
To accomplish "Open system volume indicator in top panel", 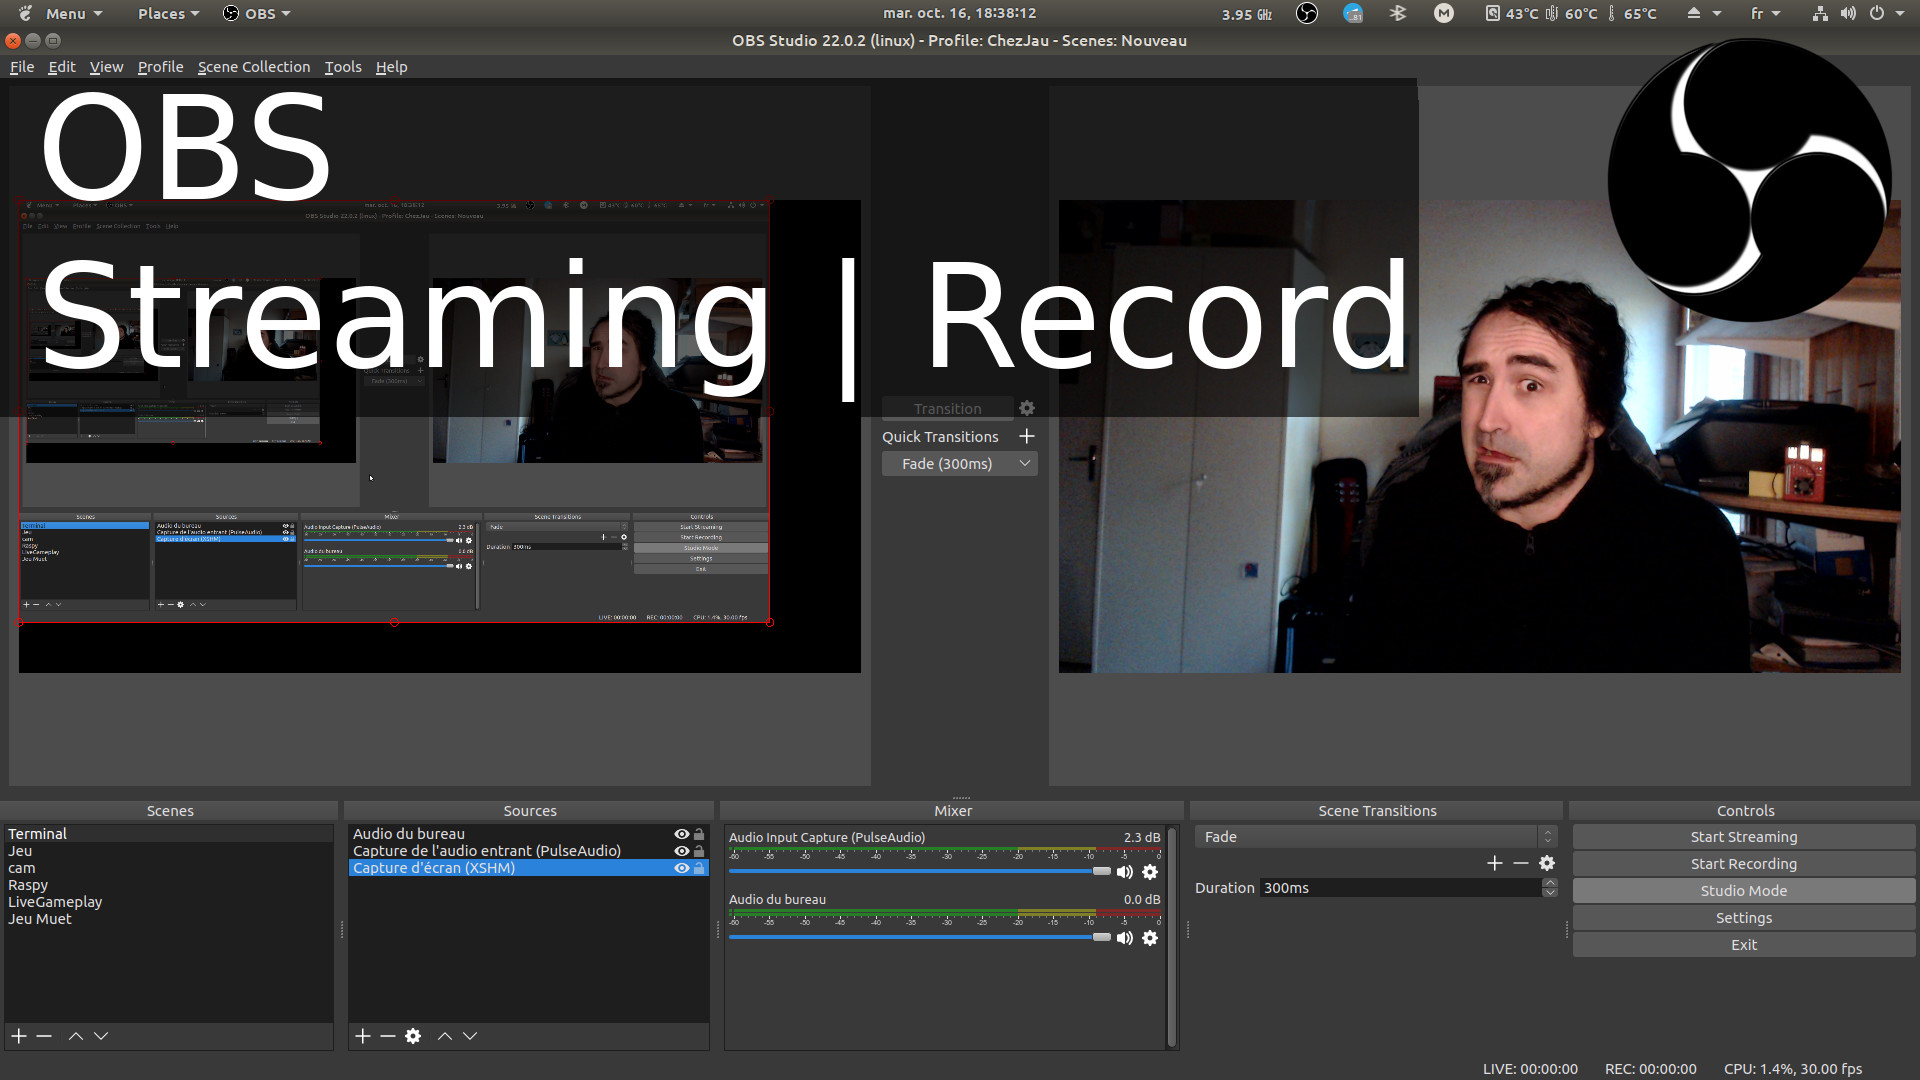I will tap(1848, 13).
